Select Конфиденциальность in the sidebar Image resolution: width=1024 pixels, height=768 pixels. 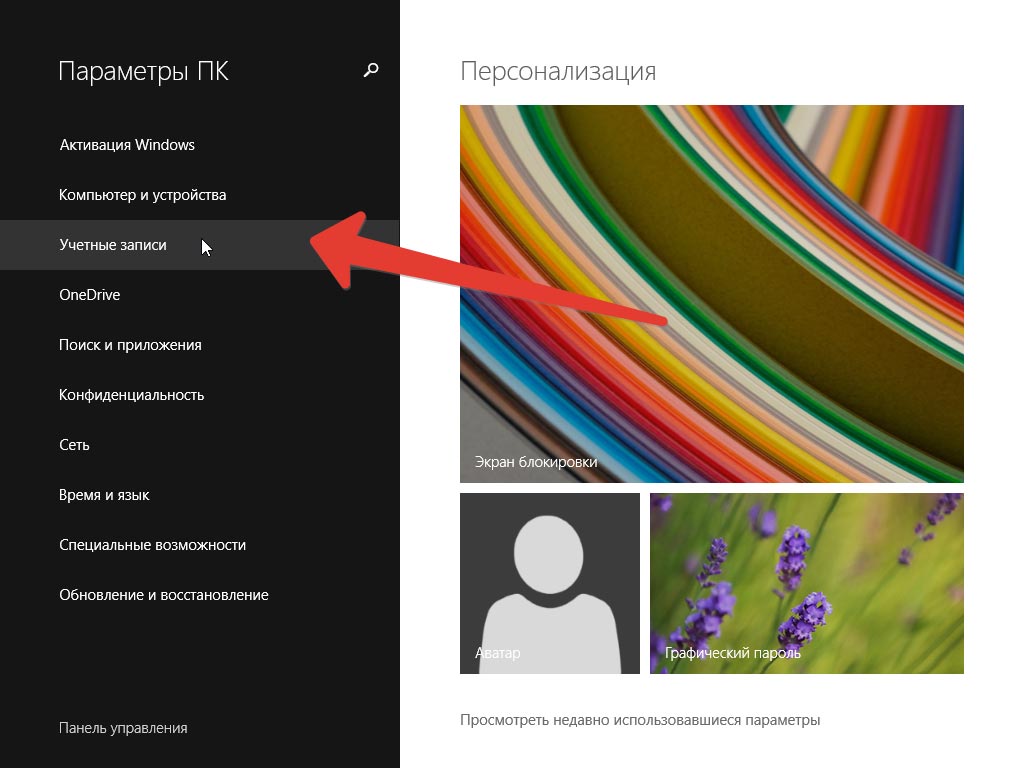(132, 395)
